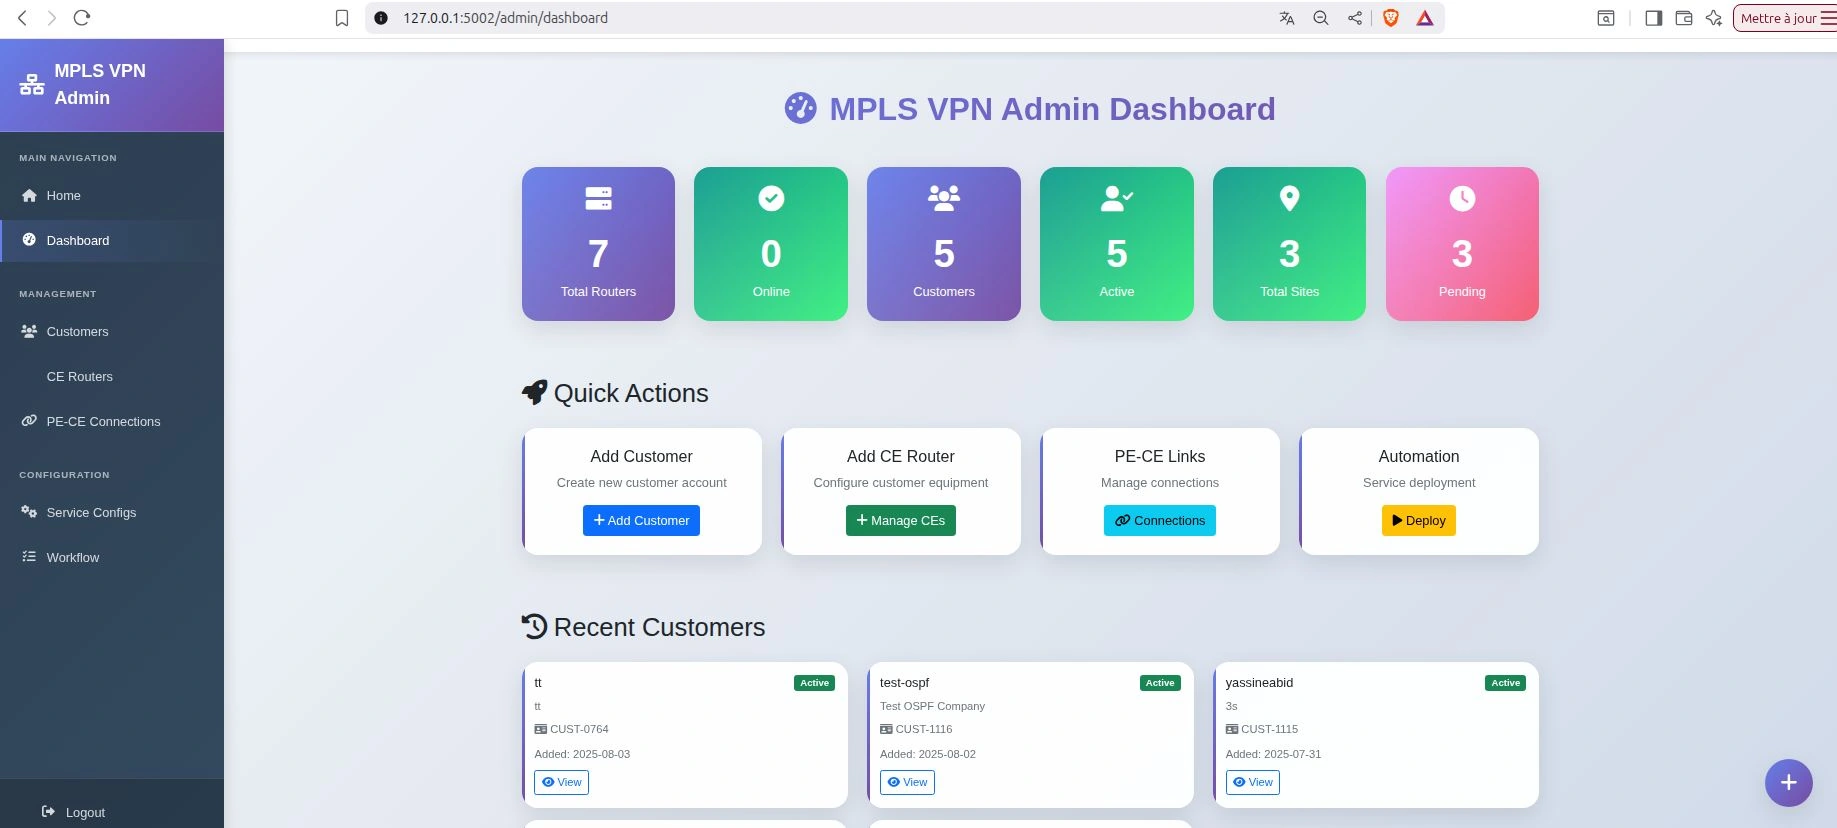
Task: Click the zoom out magnifier icon
Action: 1321,18
